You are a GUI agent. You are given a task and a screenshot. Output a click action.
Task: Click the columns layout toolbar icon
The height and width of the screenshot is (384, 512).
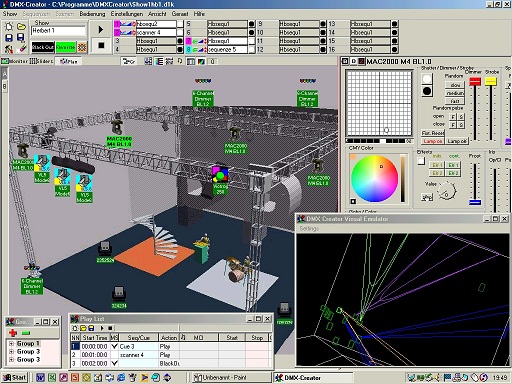coord(191,61)
